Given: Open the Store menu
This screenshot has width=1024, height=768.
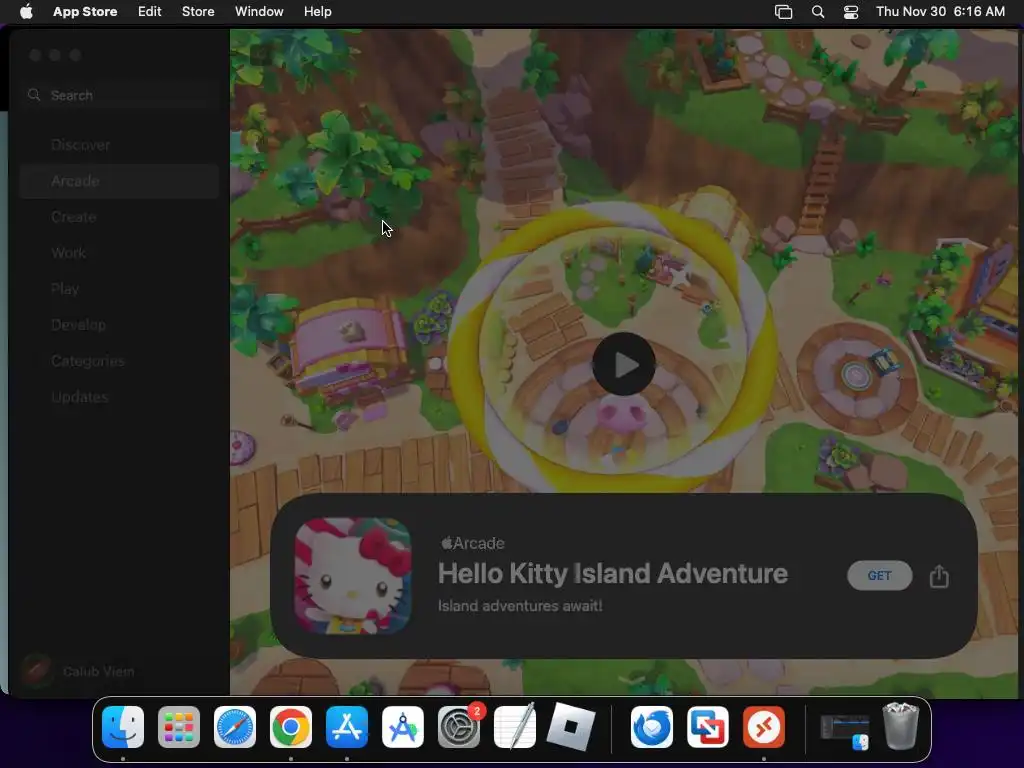Looking at the screenshot, I should point(198,11).
